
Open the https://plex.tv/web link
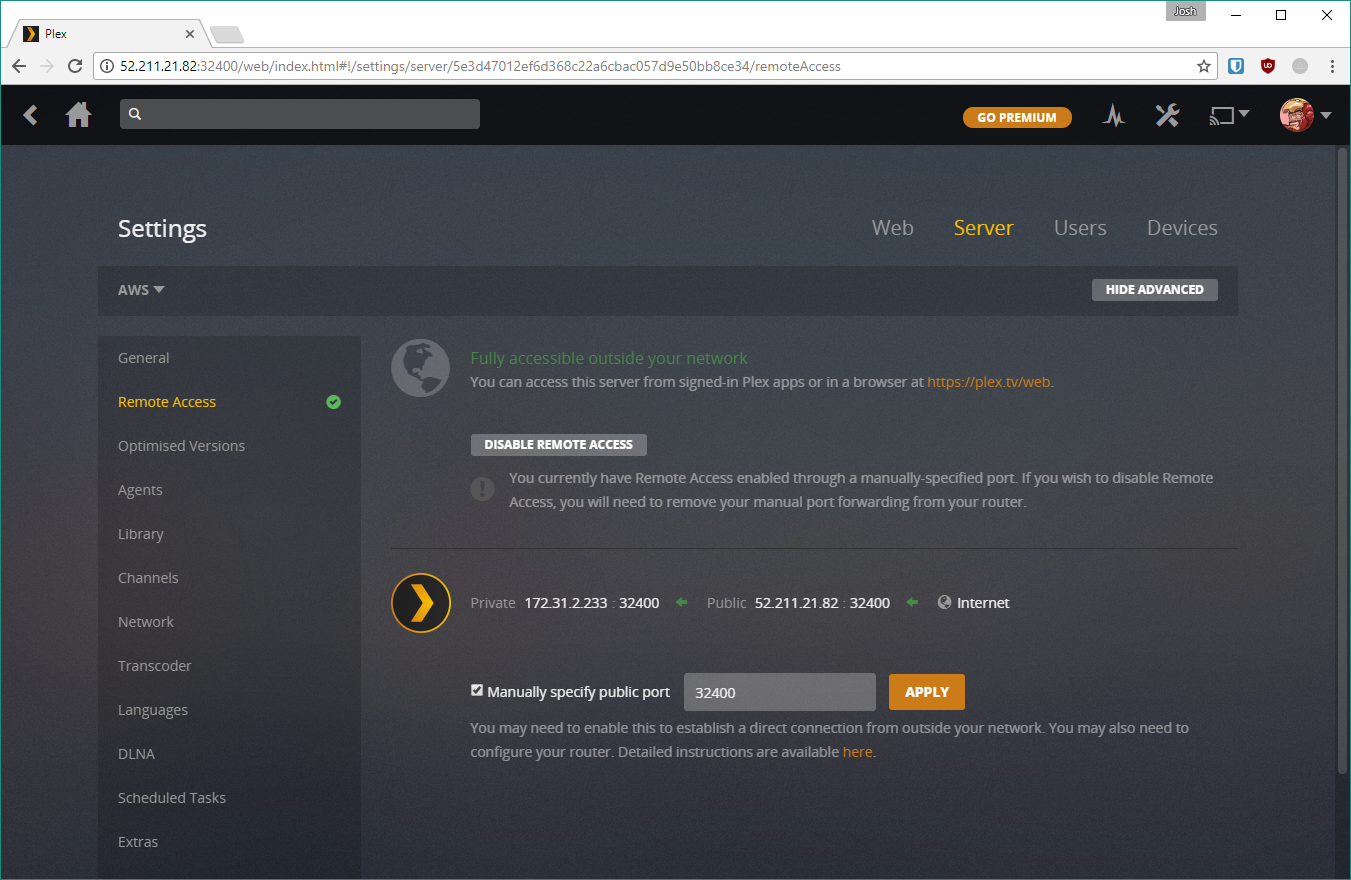click(x=989, y=382)
